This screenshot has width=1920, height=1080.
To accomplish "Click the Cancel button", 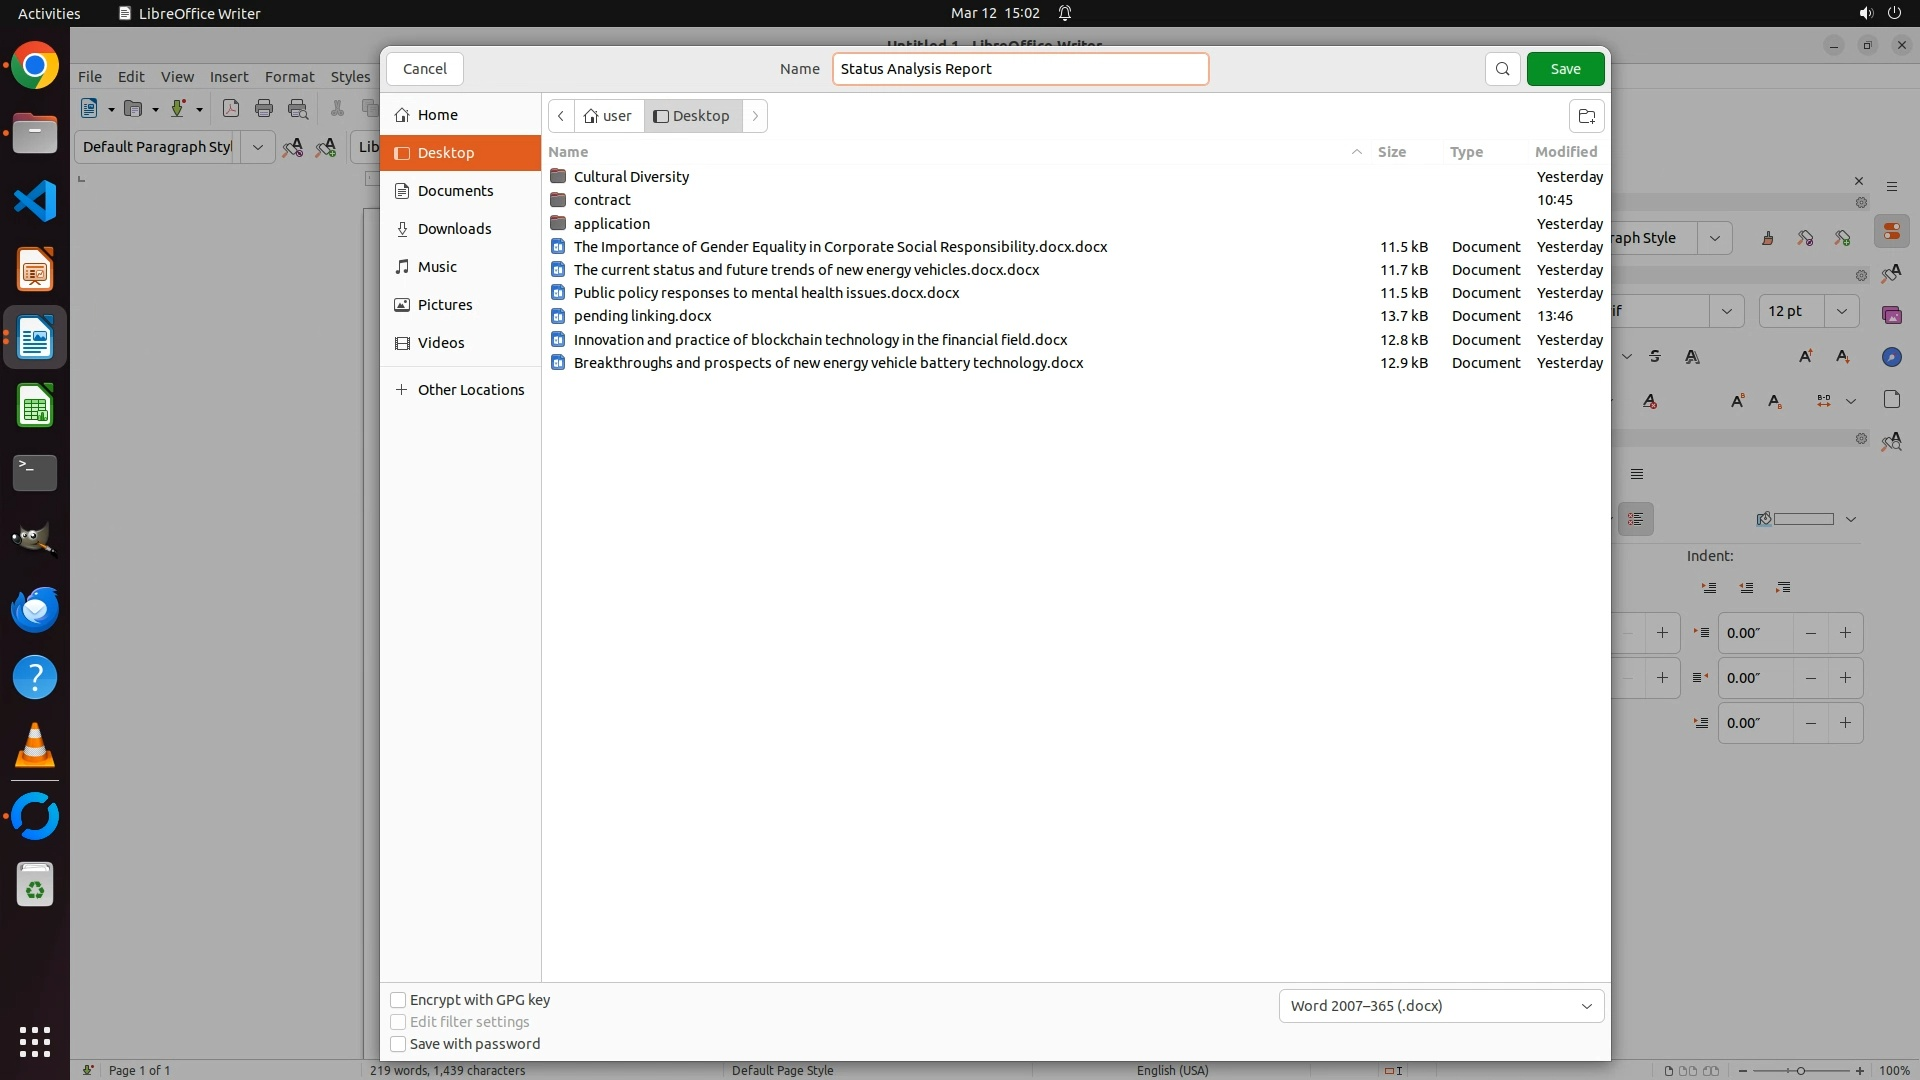I will (x=424, y=69).
